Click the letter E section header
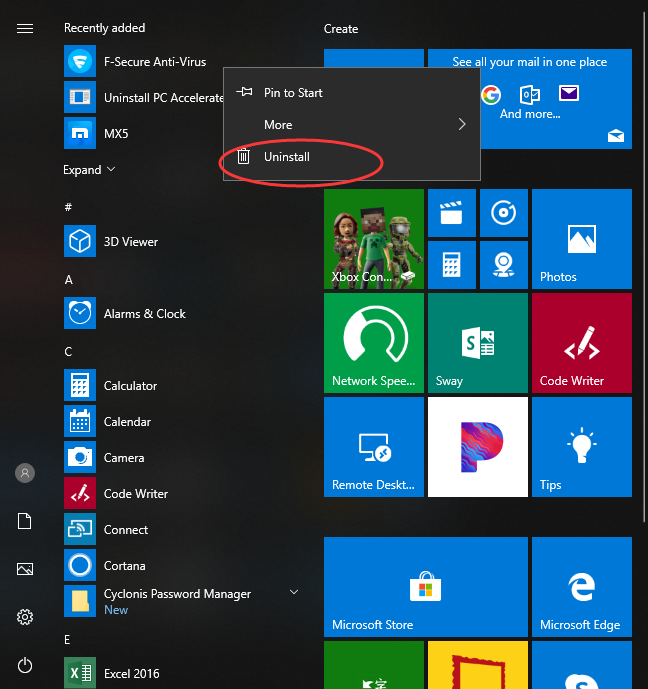The image size is (648, 689). click(67, 640)
